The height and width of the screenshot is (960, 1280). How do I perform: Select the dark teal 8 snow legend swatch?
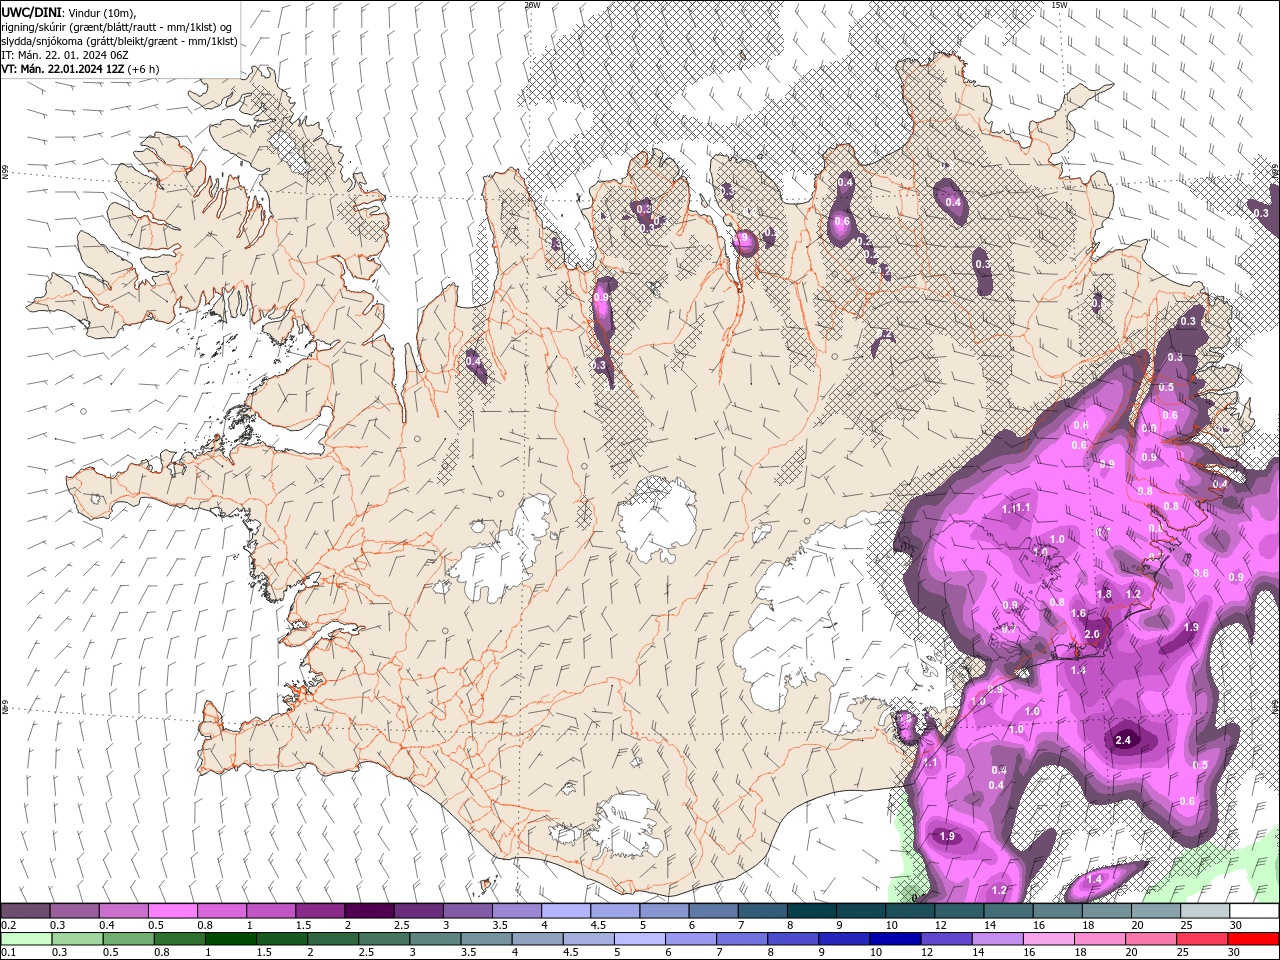812,911
